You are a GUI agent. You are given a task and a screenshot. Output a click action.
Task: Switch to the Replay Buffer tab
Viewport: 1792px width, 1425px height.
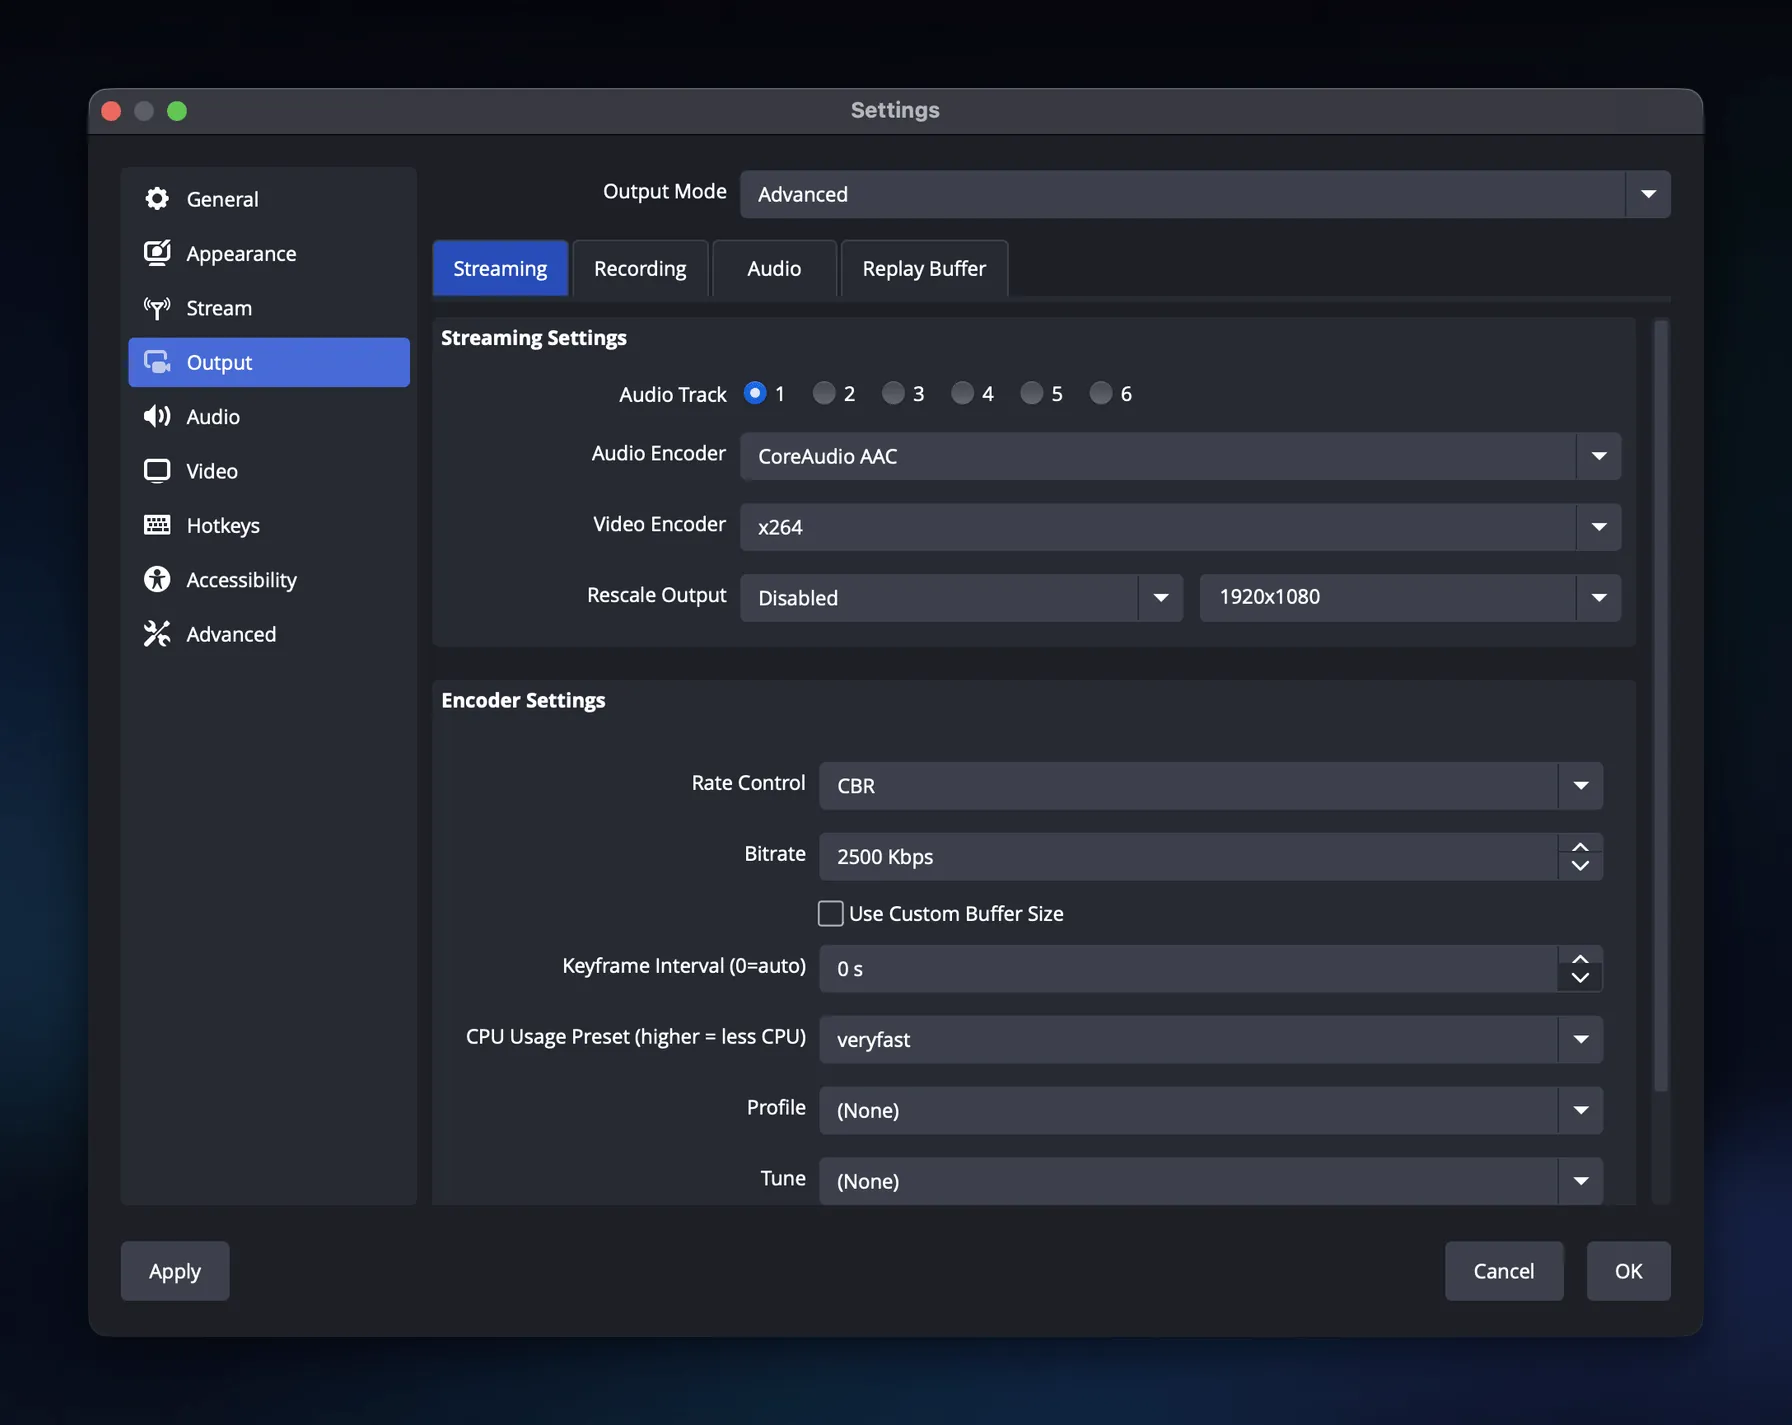(924, 268)
